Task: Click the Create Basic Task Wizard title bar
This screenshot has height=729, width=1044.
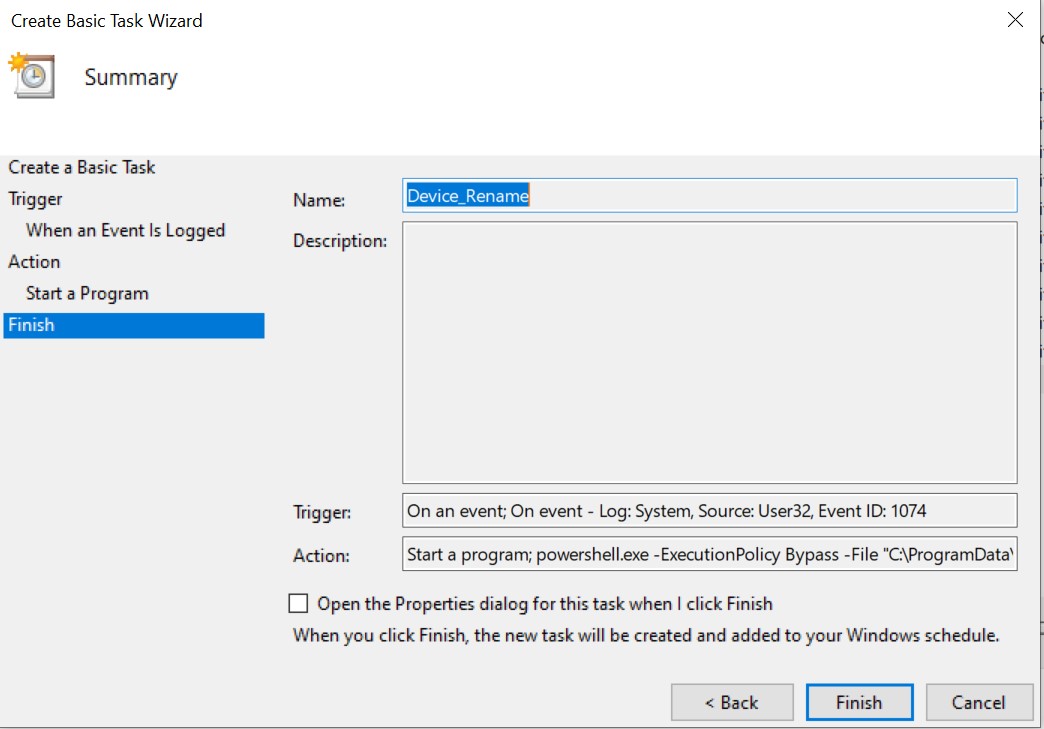Action: pyautogui.click(x=400, y=20)
